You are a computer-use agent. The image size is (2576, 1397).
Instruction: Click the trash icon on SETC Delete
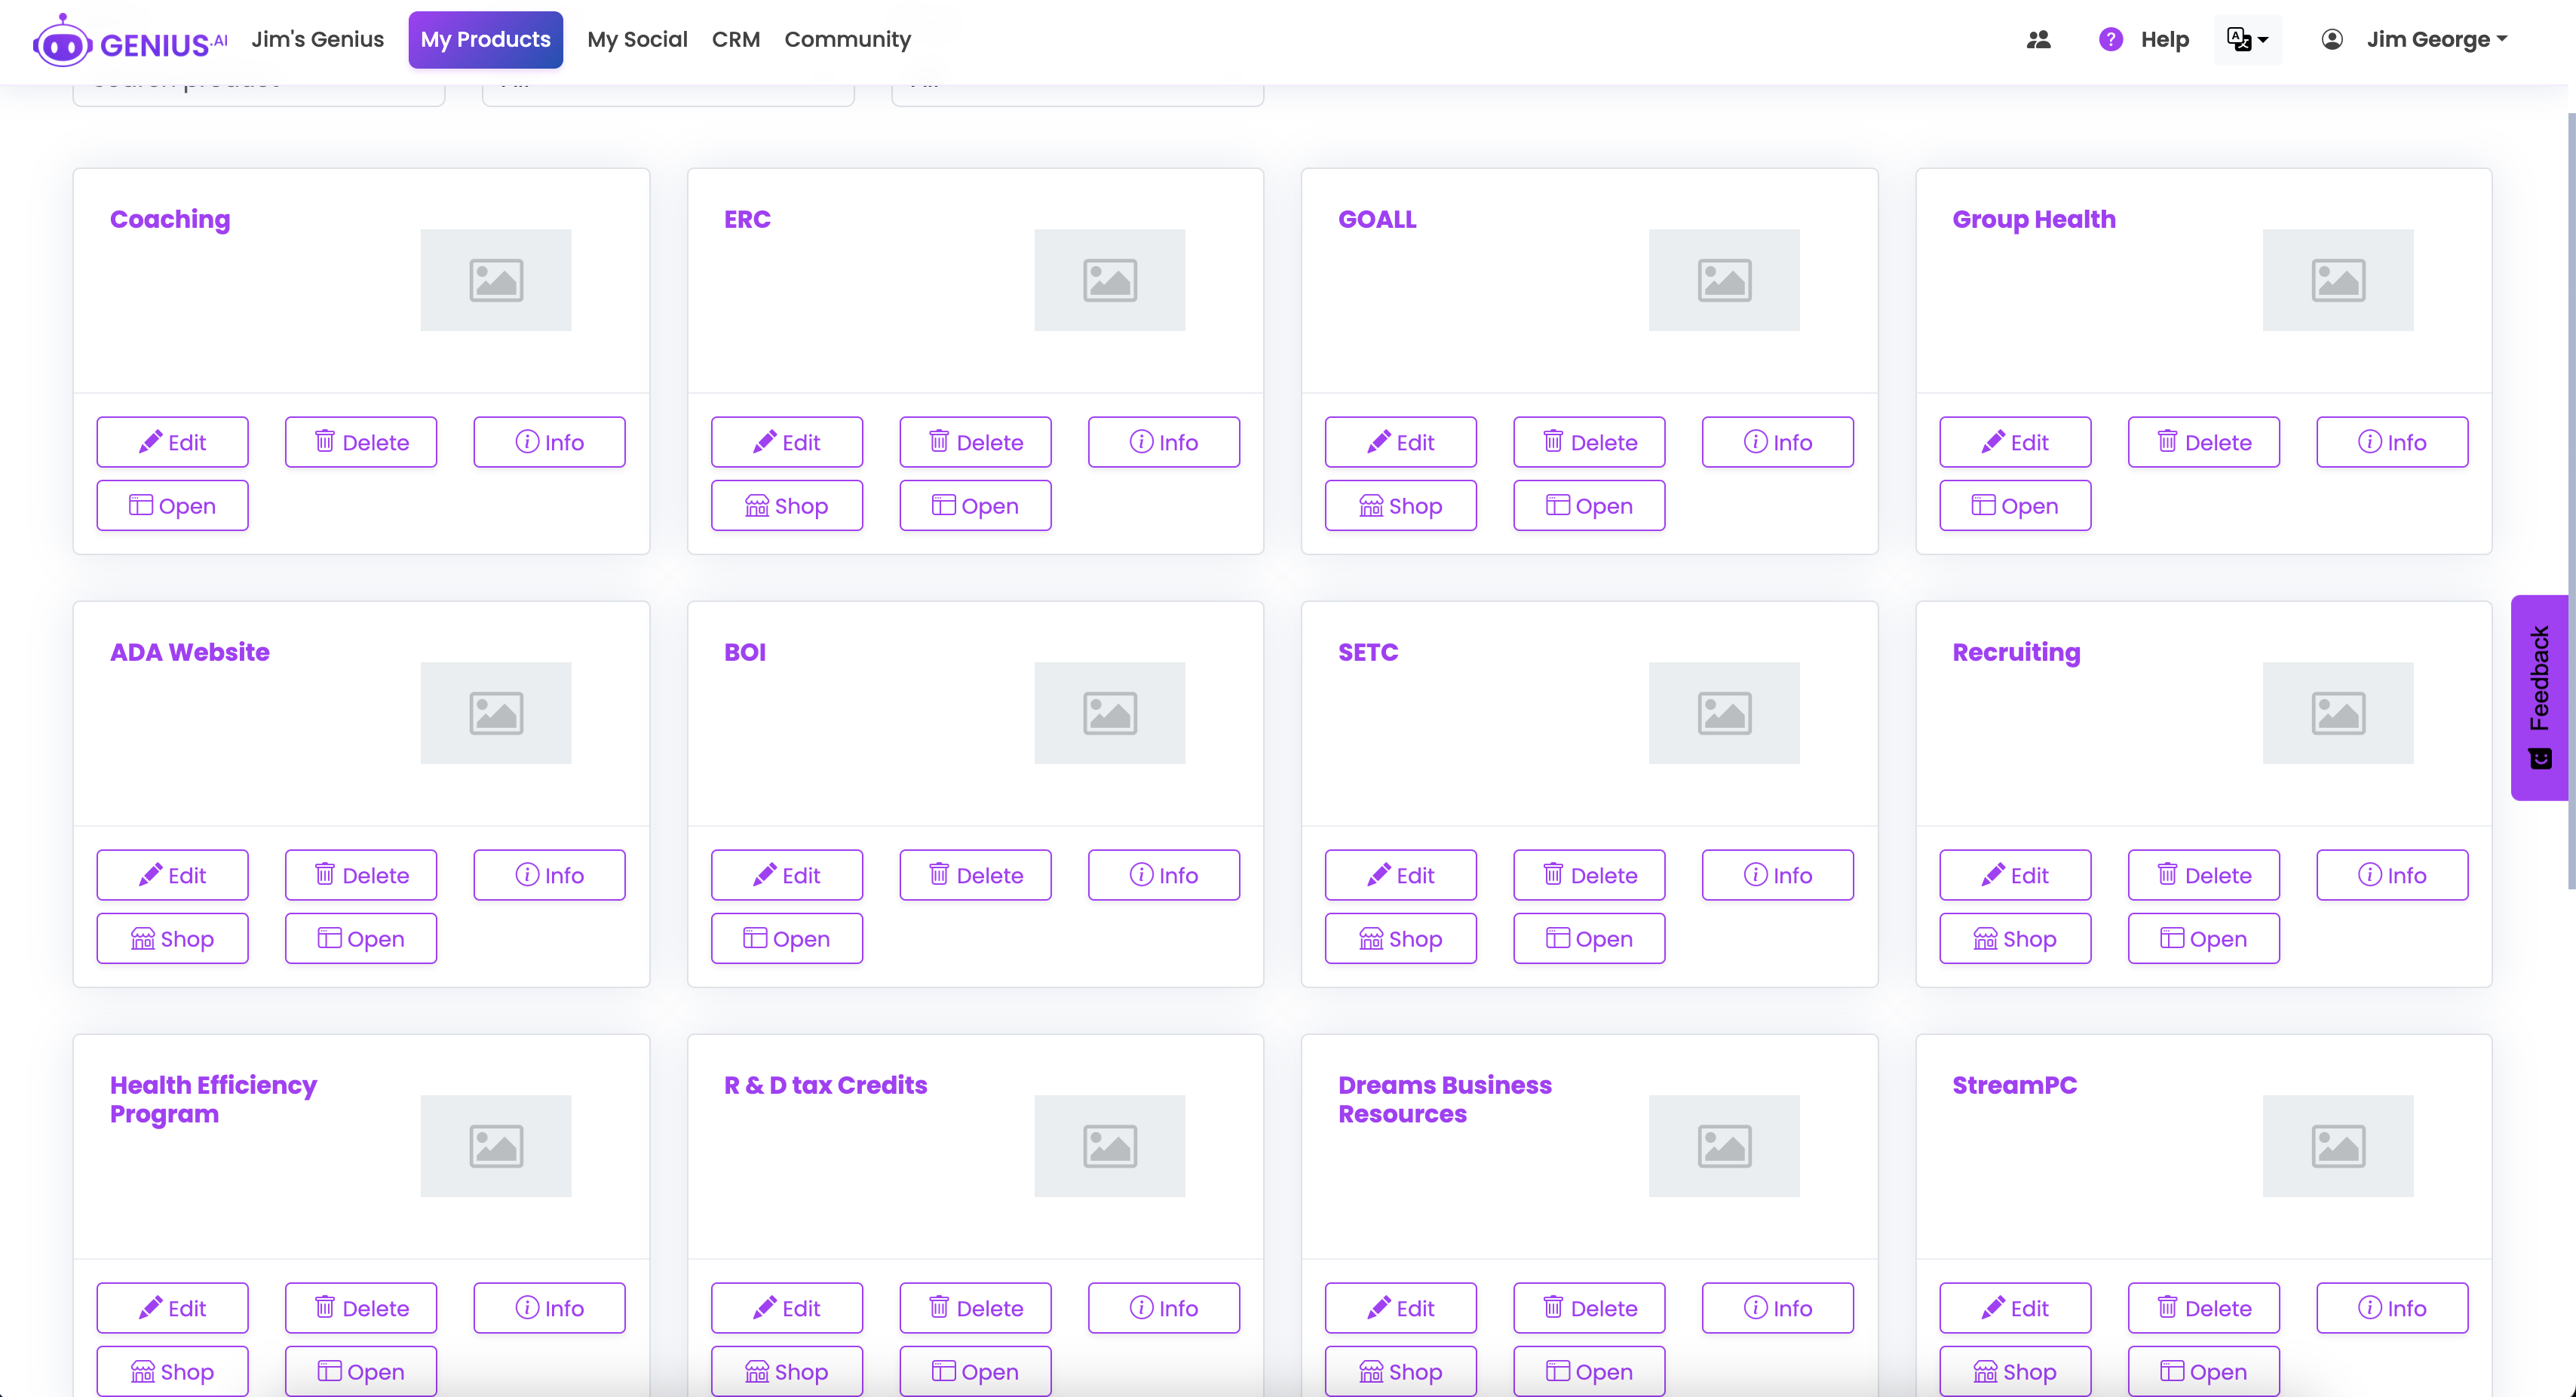[x=1553, y=874]
